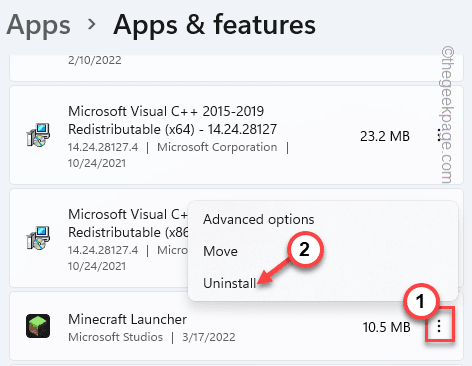472x366 pixels.
Task: Click the 3/17/2022 install date
Action: point(209,337)
